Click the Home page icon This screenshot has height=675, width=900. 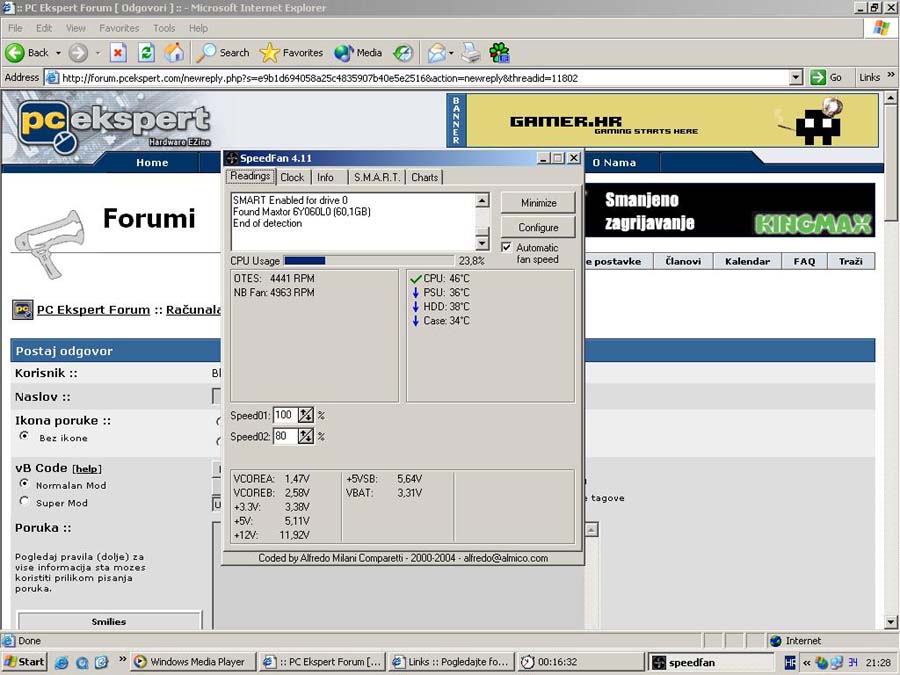coord(174,52)
